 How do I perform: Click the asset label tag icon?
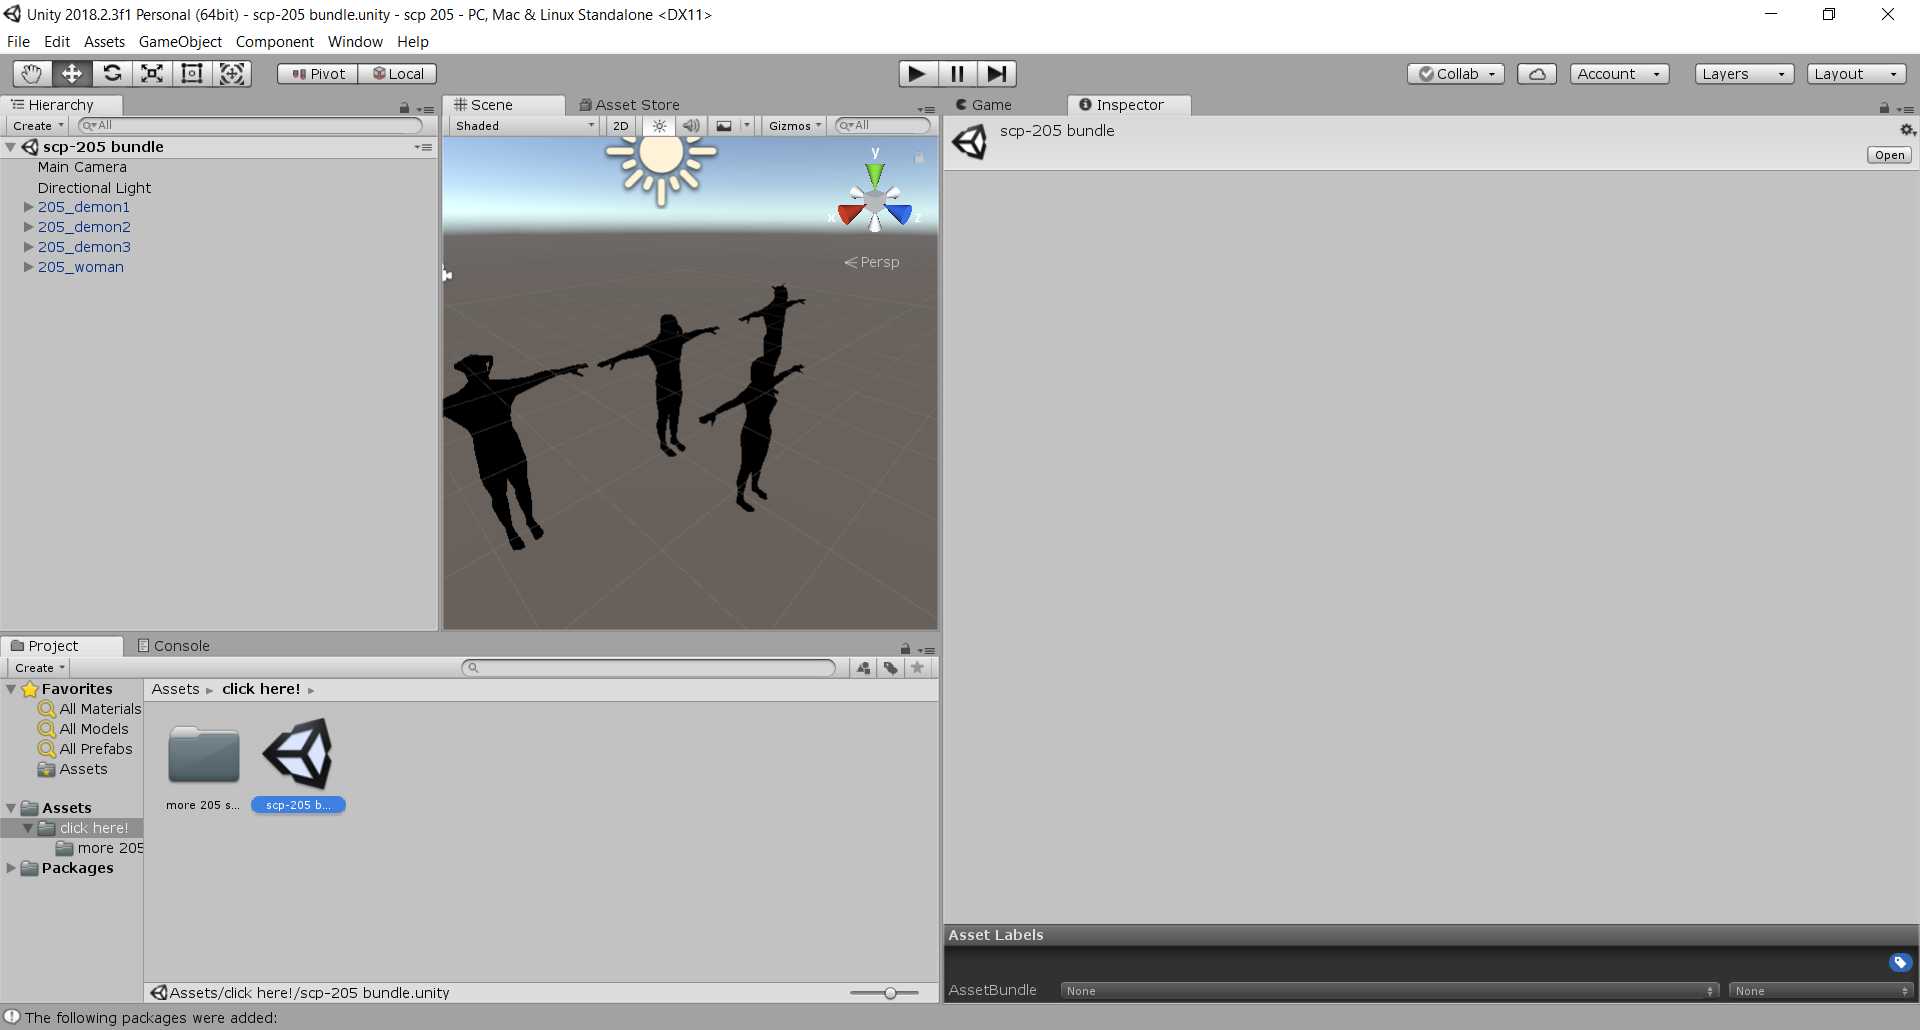point(1900,962)
